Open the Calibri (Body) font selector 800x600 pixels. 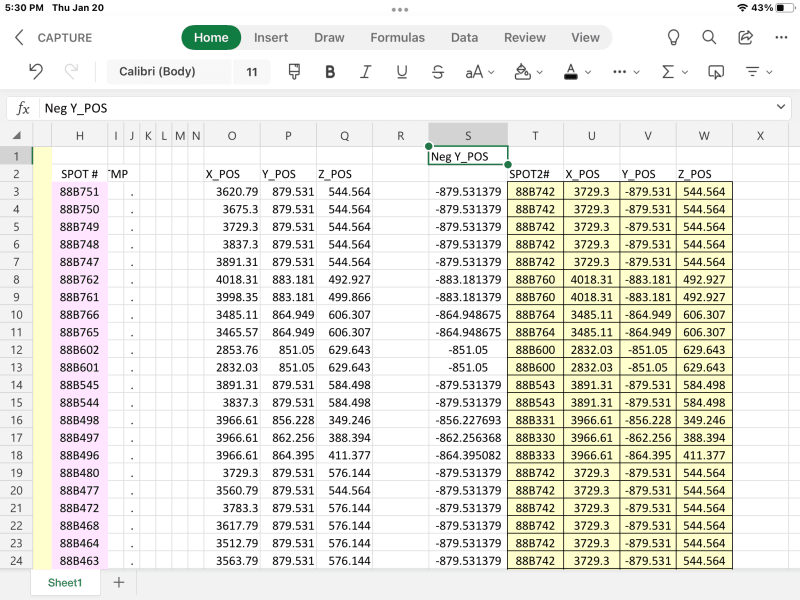coord(168,71)
